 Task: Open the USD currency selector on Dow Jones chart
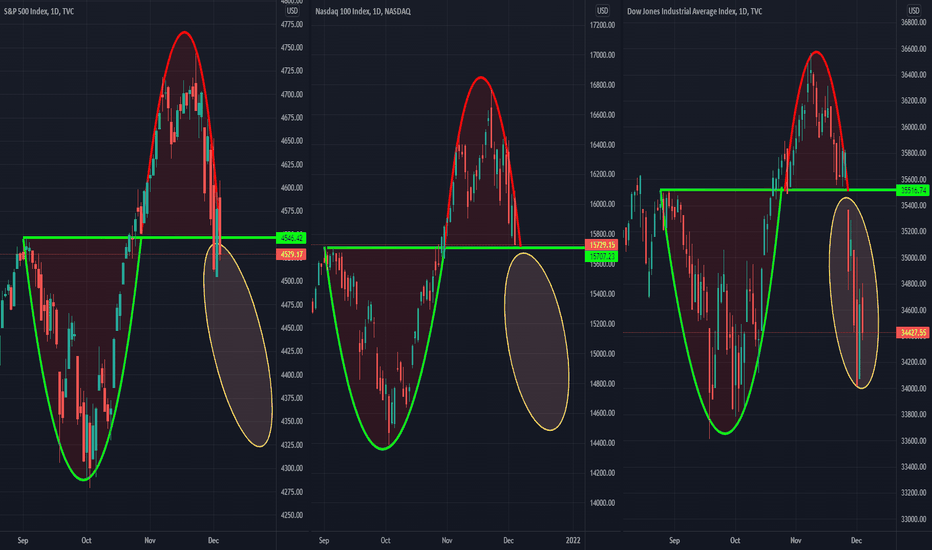(914, 11)
